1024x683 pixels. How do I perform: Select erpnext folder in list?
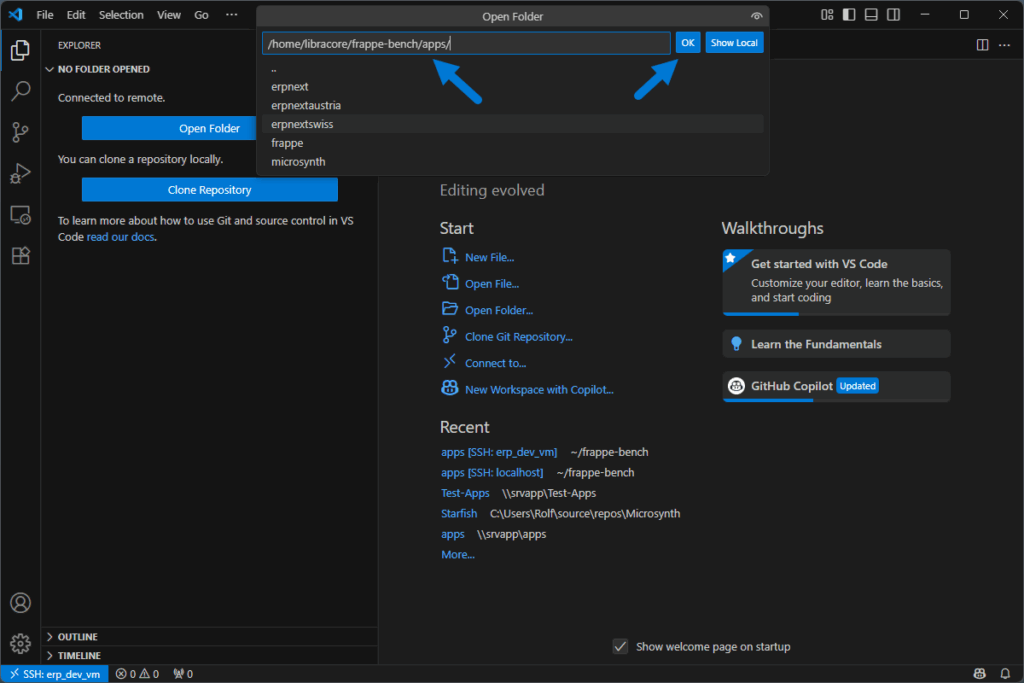[513, 87]
